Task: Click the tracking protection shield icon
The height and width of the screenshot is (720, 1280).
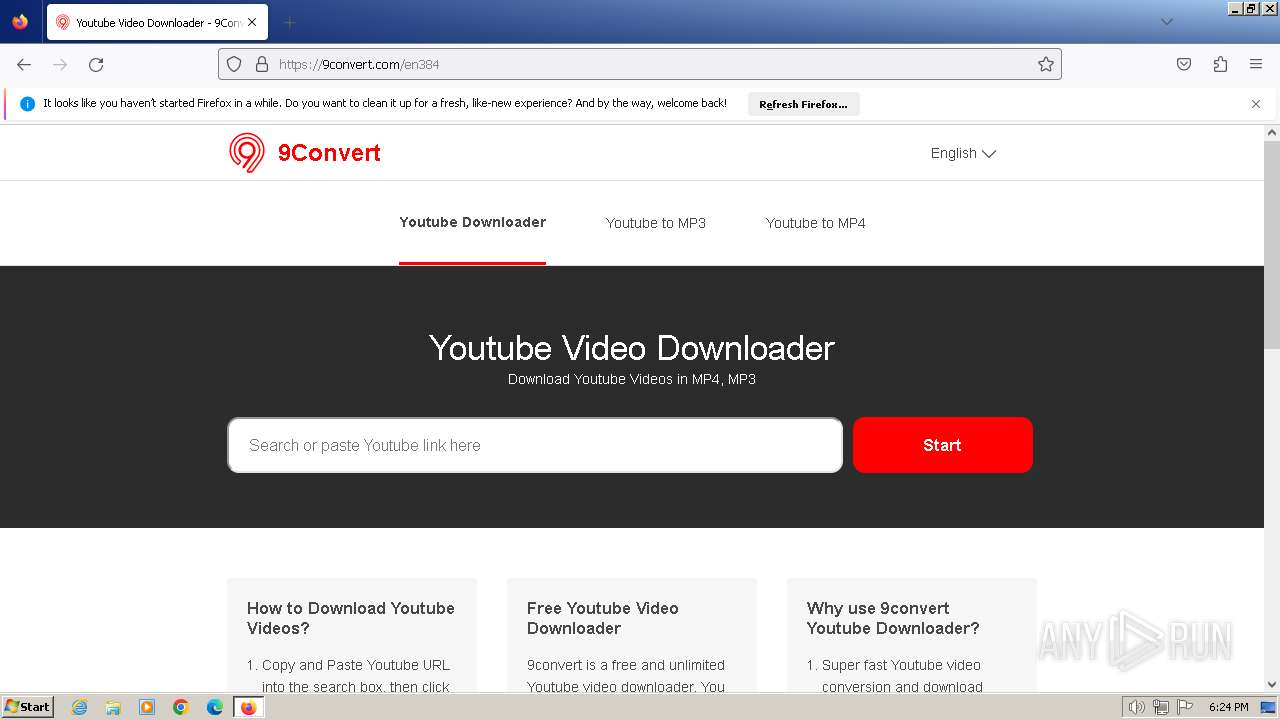Action: pos(234,64)
